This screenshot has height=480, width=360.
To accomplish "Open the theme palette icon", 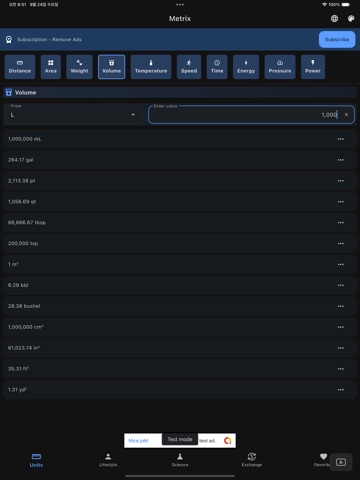I will 351,19.
